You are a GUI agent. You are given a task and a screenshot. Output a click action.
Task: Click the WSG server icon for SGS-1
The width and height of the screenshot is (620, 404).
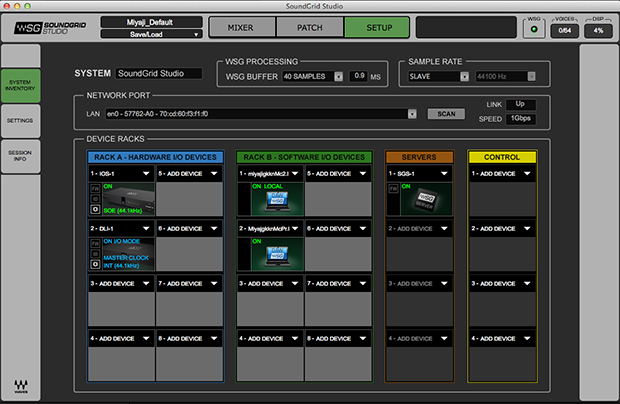coord(425,200)
